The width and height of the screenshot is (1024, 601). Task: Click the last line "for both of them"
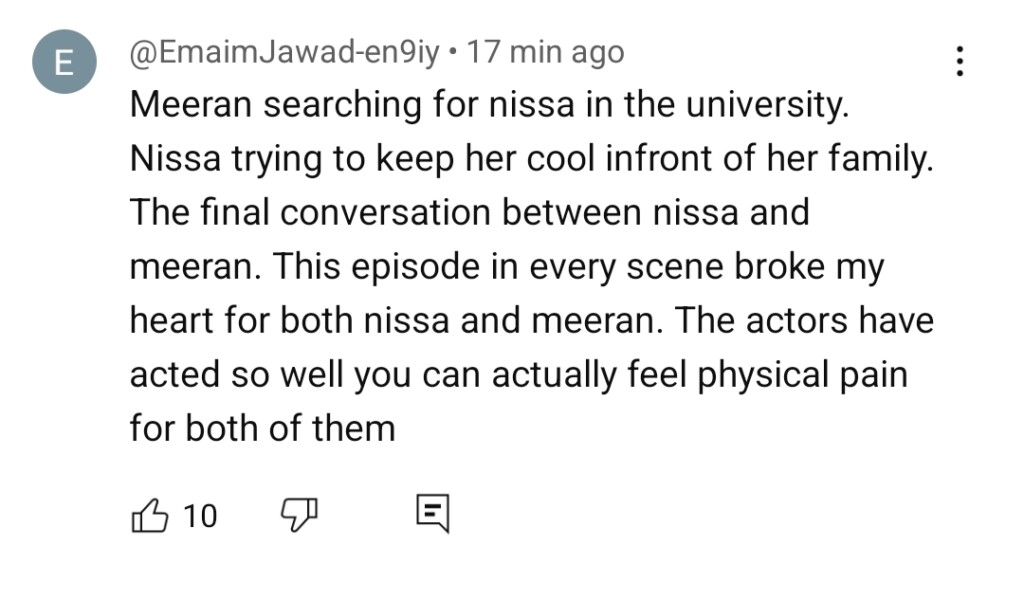coord(262,429)
